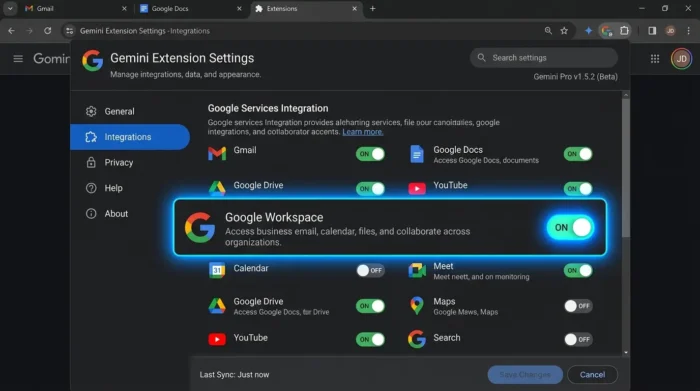The image size is (700, 391).
Task: Toggle the Gmail integration switch
Action: point(370,154)
